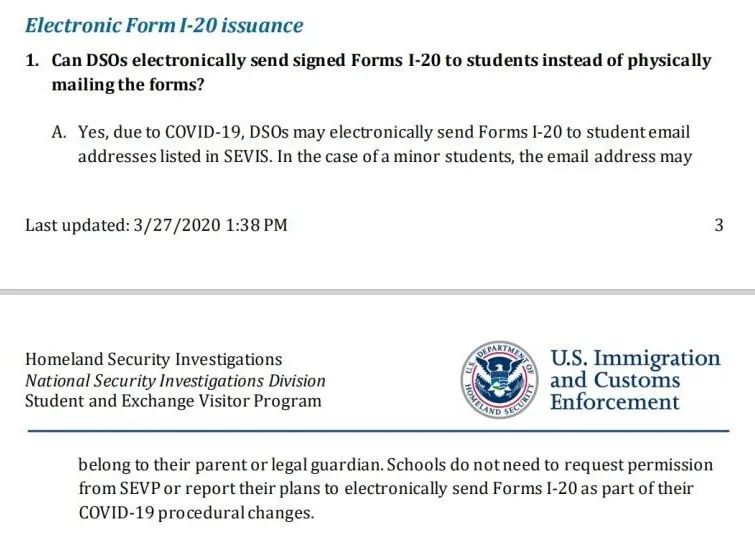Click the 'COVID-19 procedural changes.' closing line

click(x=195, y=512)
